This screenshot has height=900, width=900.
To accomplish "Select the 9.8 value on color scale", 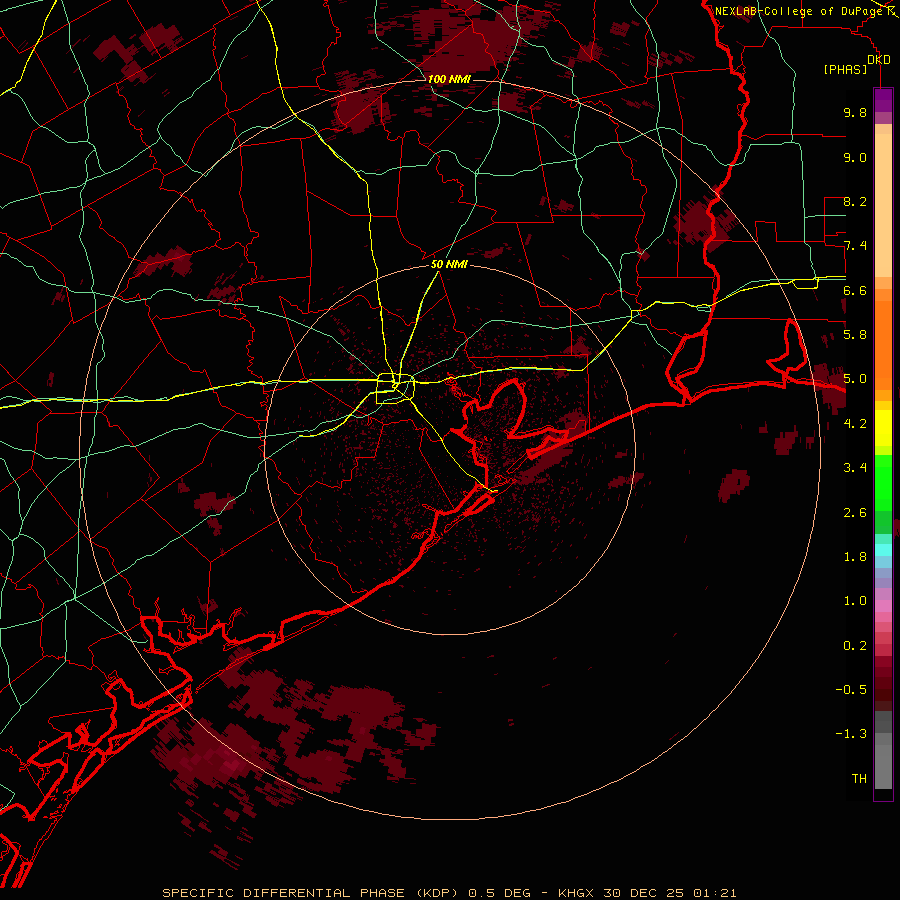I will [x=855, y=112].
